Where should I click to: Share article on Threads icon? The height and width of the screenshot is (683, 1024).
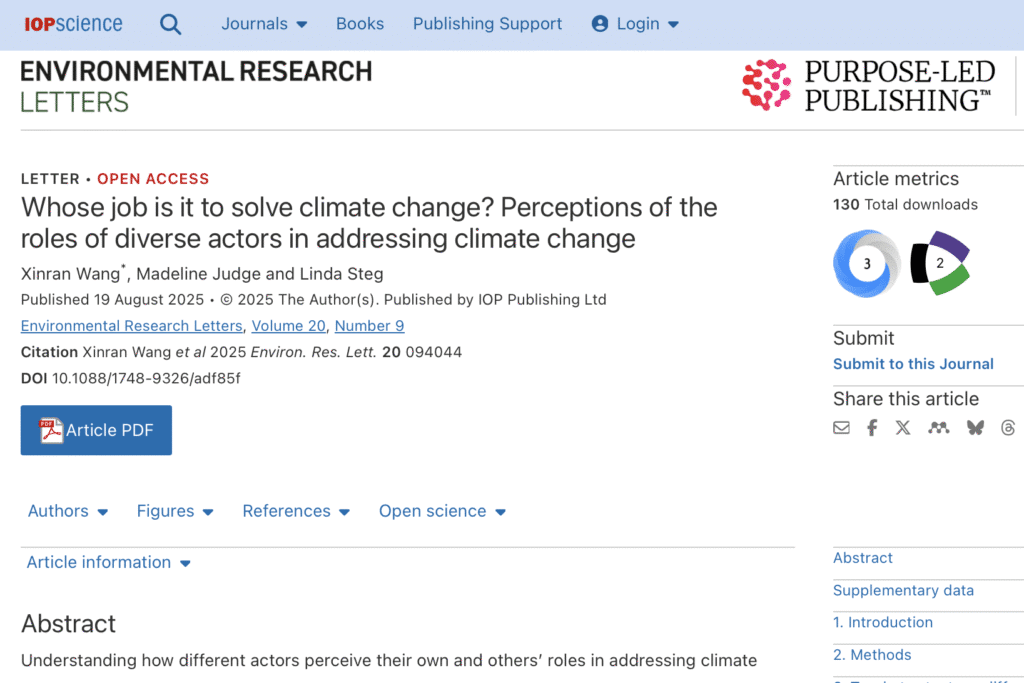(1008, 428)
